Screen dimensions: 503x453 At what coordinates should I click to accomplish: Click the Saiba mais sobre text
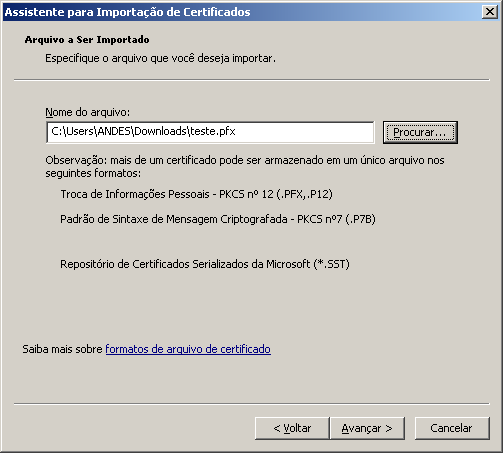pyautogui.click(x=62, y=349)
